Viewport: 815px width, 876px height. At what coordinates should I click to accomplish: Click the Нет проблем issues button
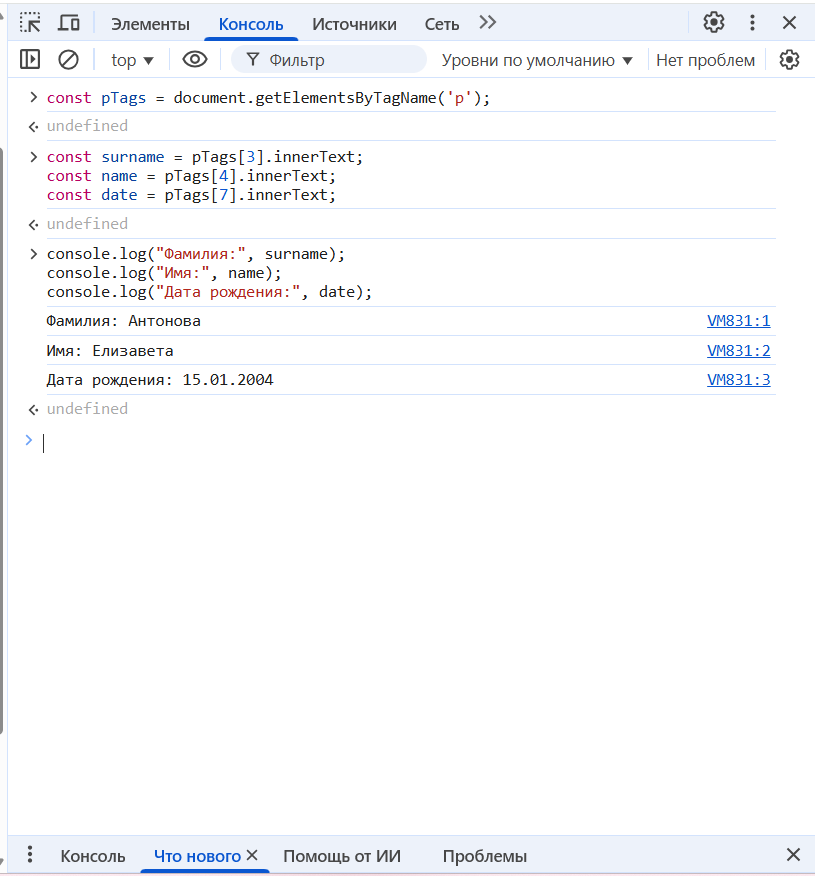point(705,60)
